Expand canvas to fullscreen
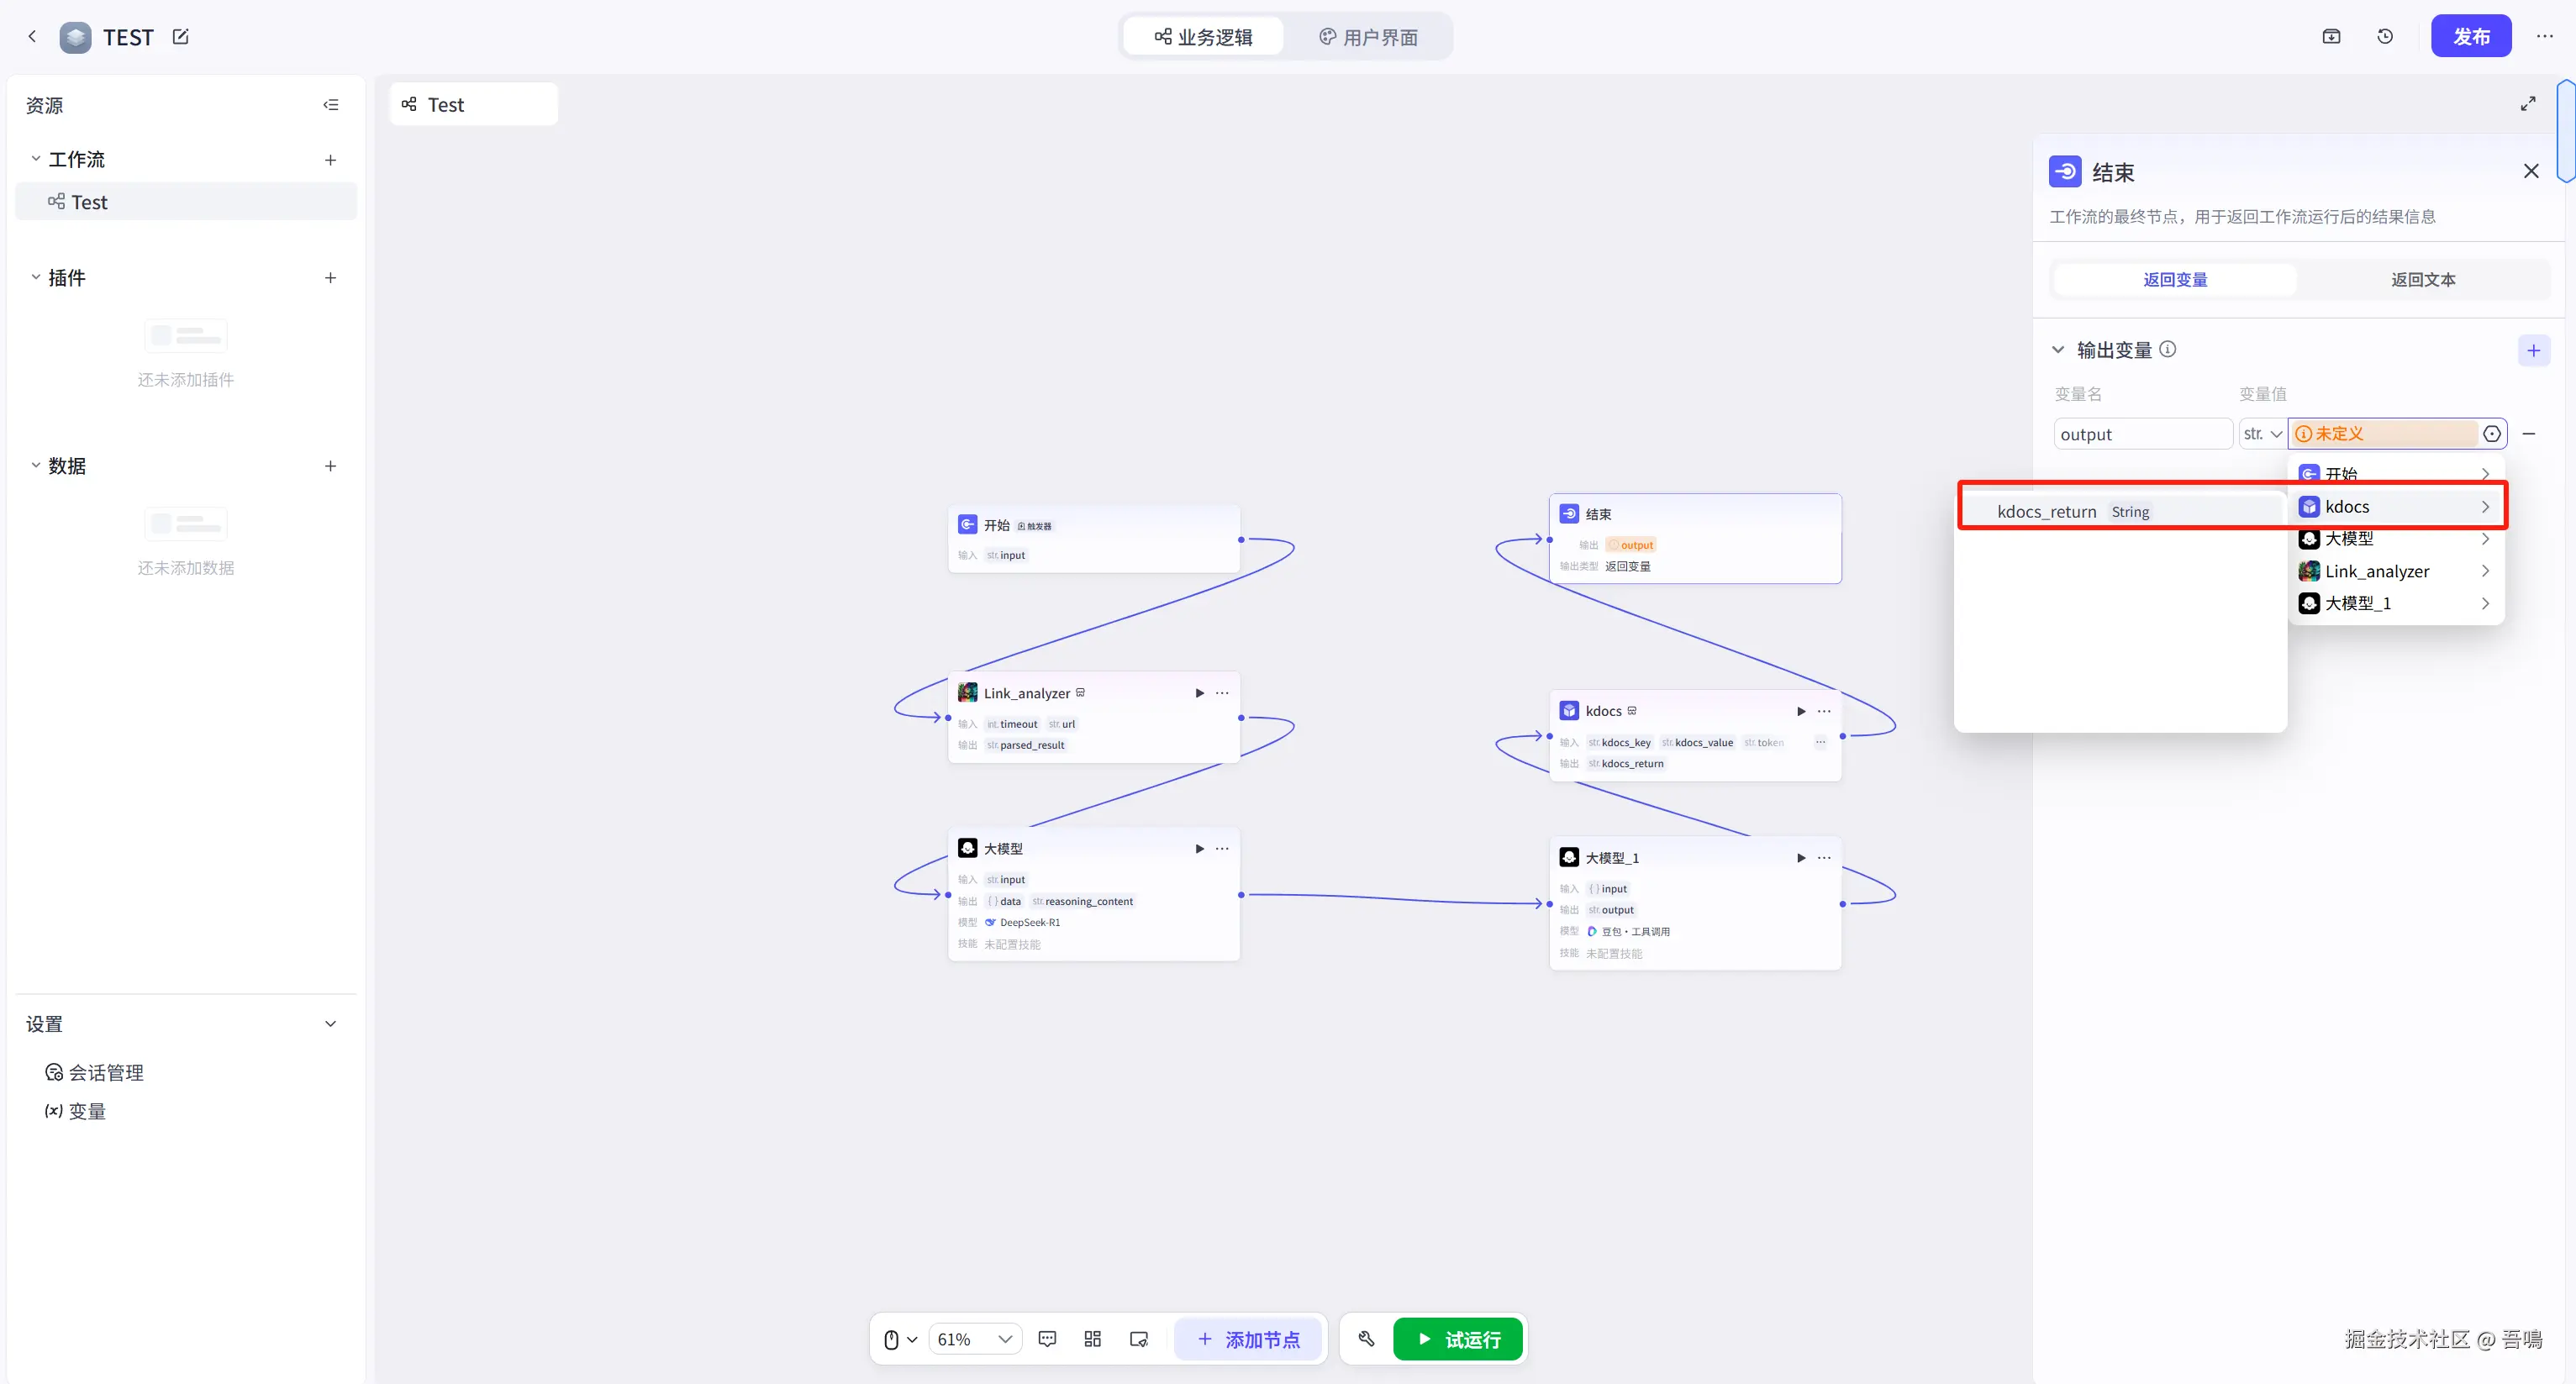This screenshot has height=1384, width=2576. click(x=2527, y=104)
